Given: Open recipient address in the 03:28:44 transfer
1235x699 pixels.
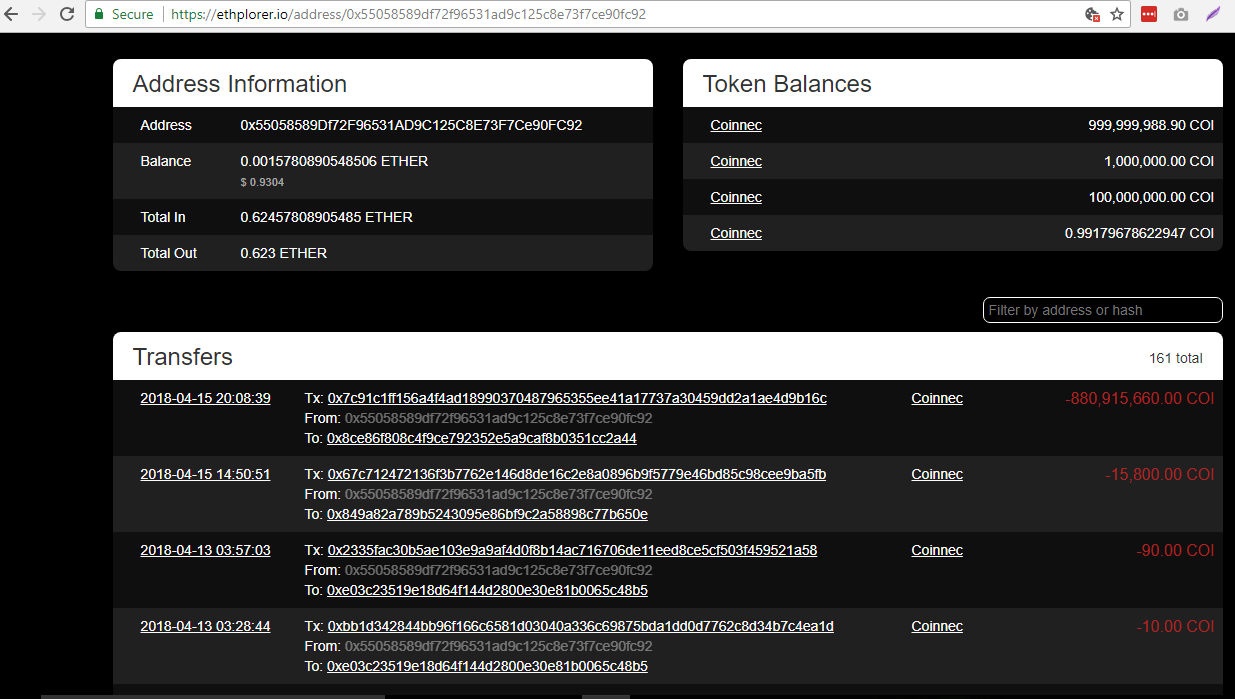Looking at the screenshot, I should [487, 666].
